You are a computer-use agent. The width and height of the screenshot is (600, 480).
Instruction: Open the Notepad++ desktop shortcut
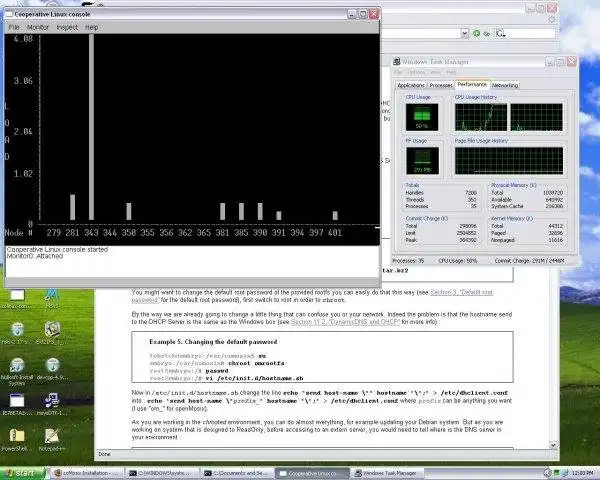tap(52, 440)
